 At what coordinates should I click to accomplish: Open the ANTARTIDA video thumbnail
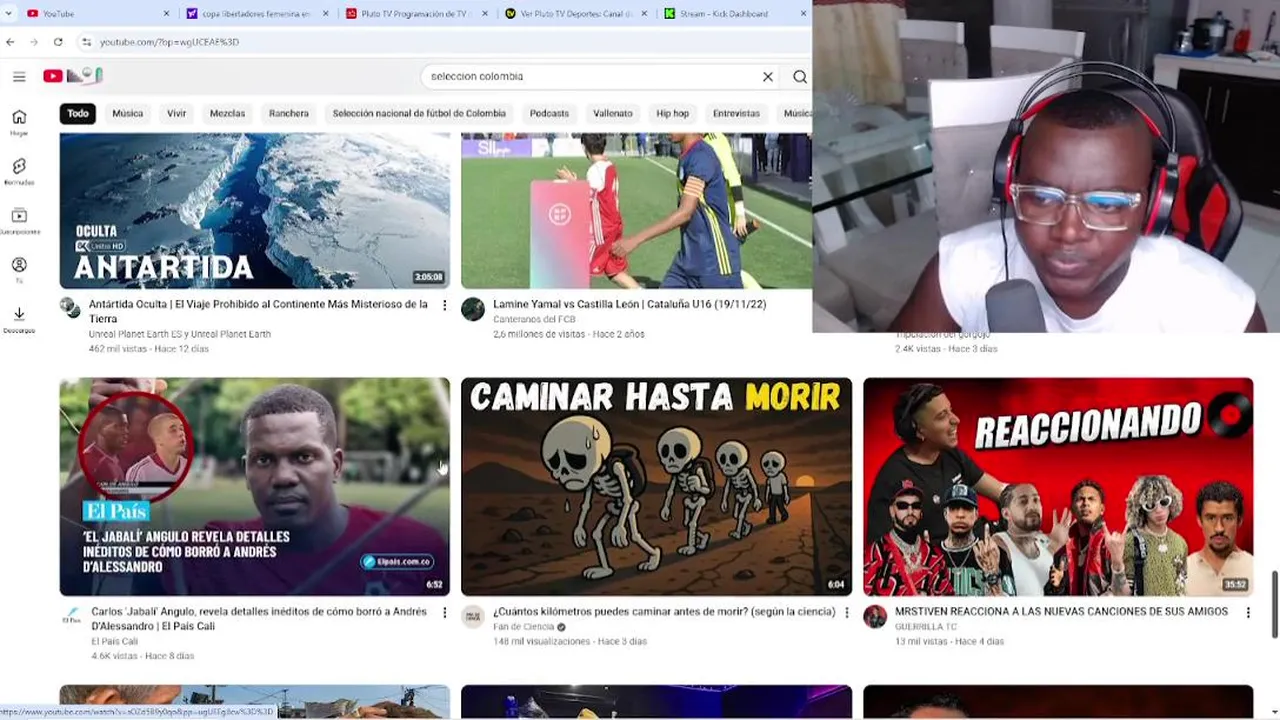(x=255, y=211)
